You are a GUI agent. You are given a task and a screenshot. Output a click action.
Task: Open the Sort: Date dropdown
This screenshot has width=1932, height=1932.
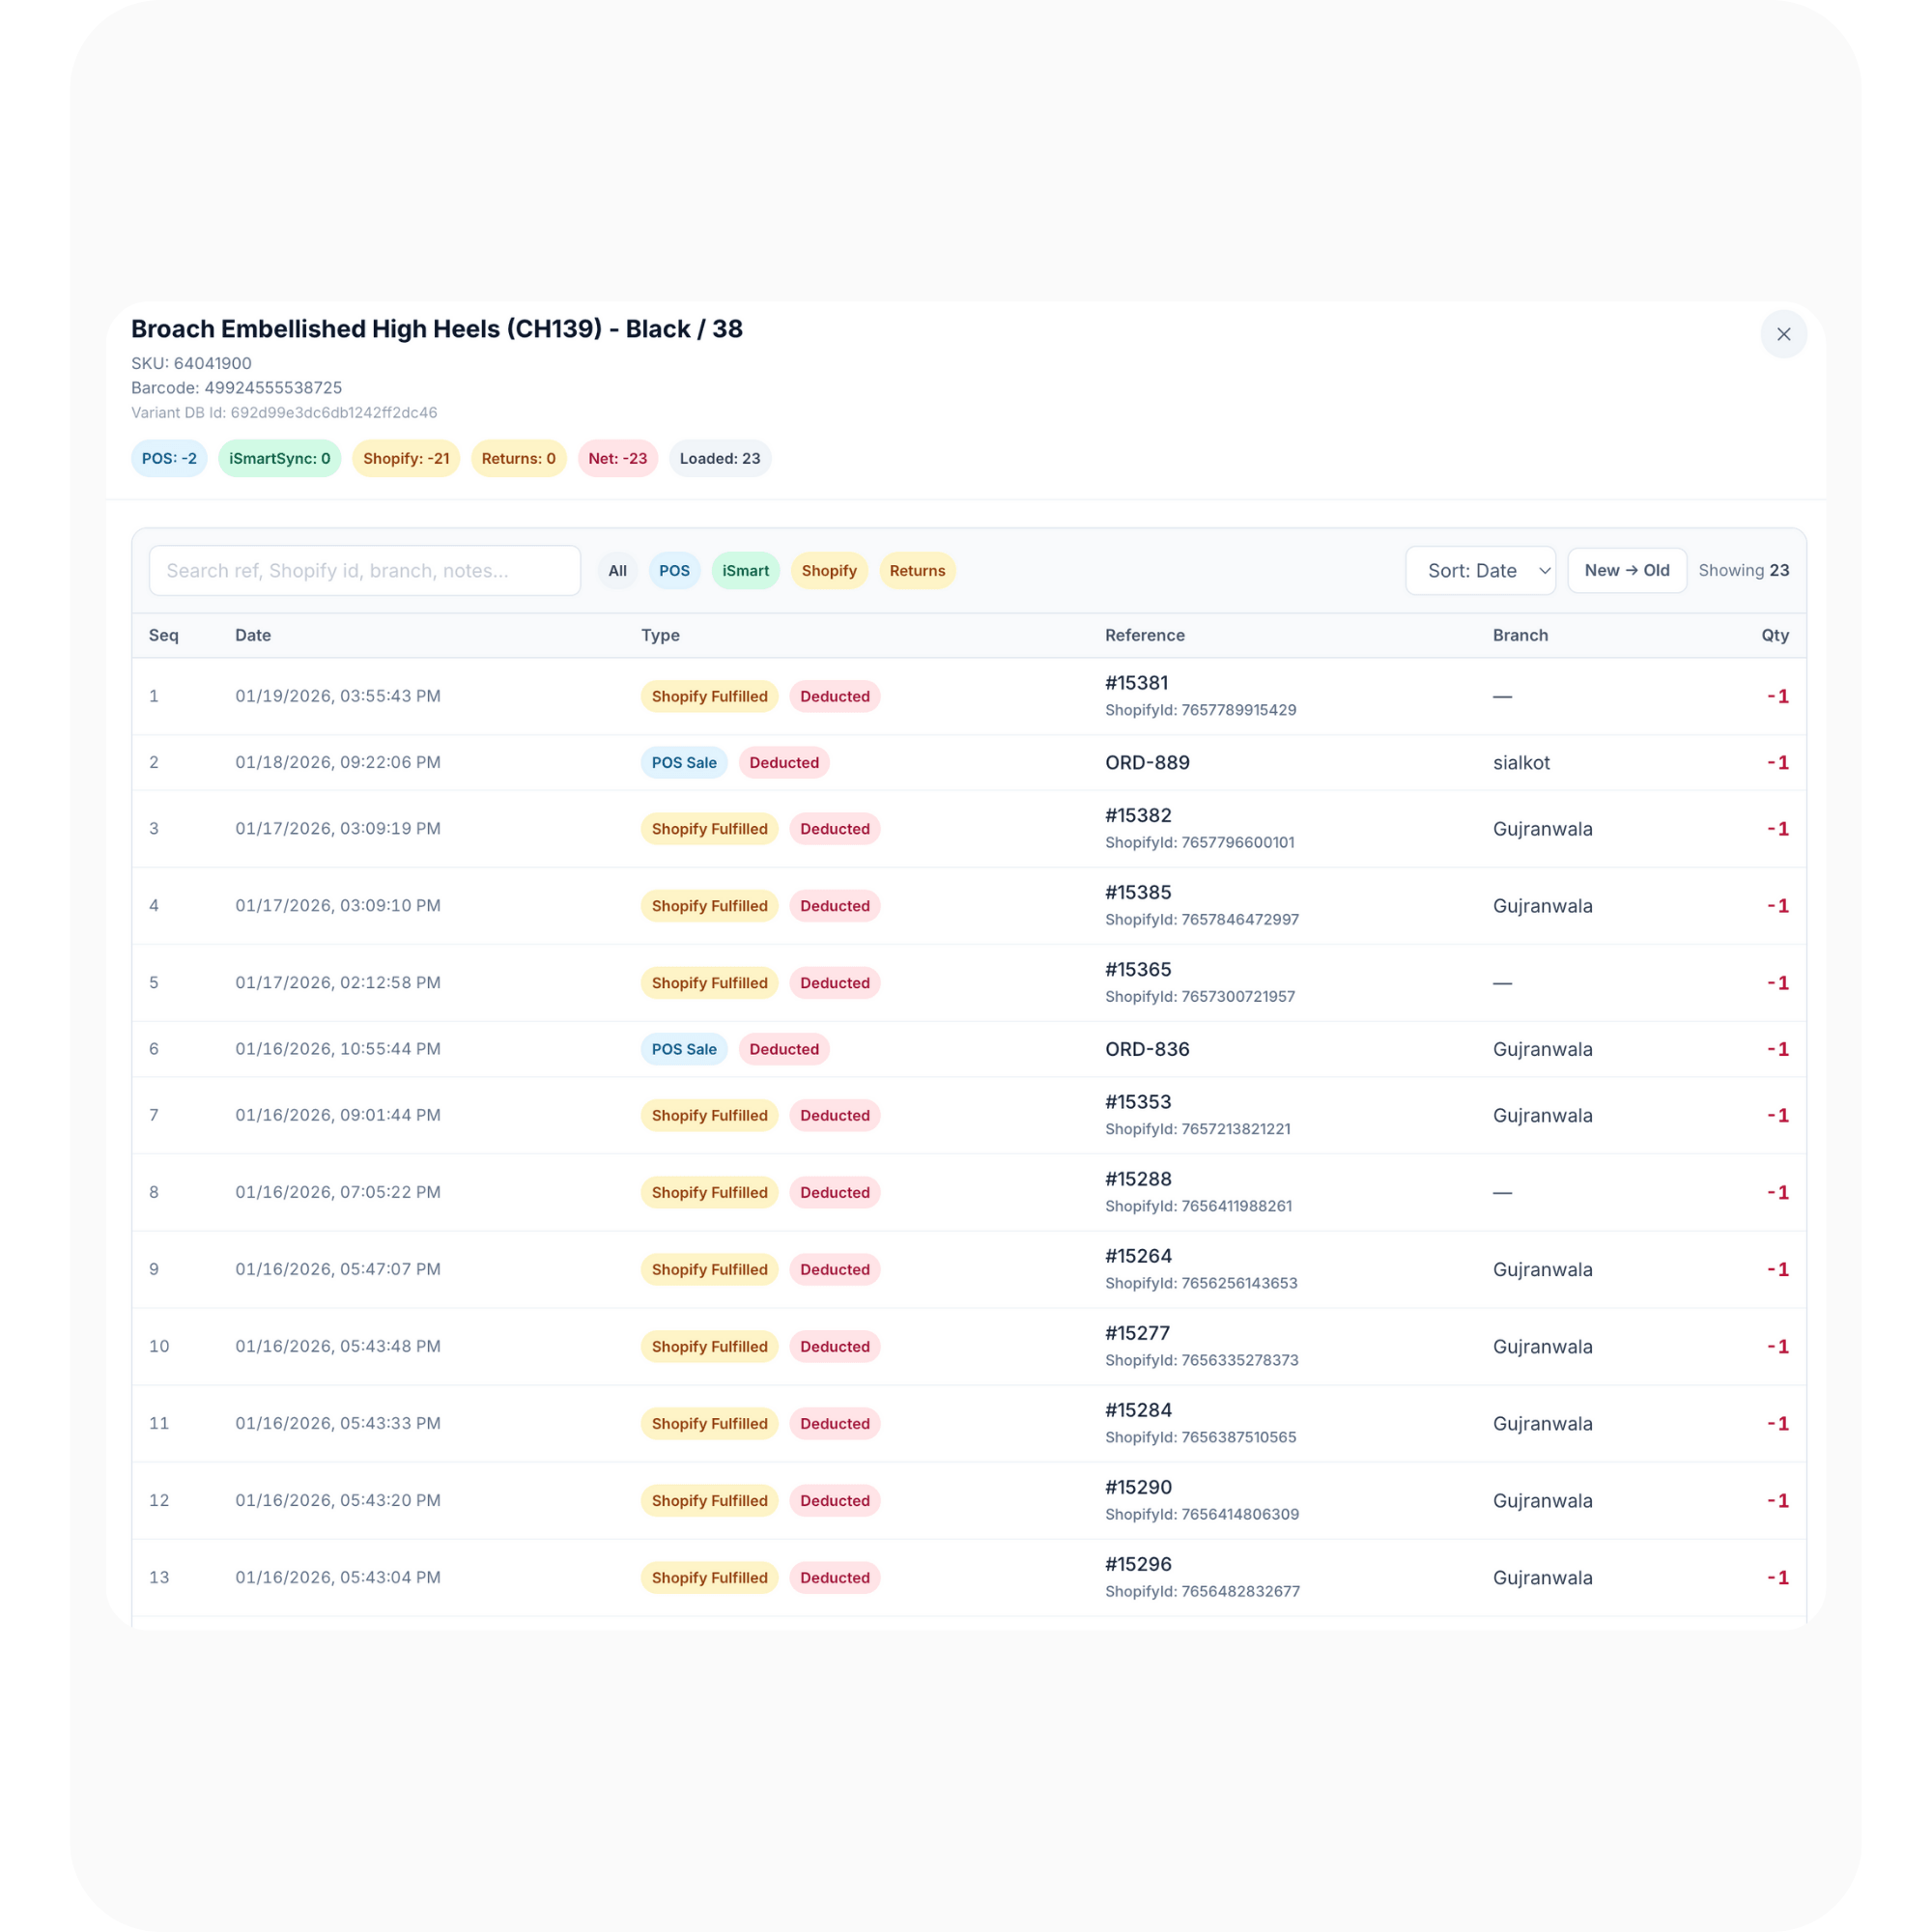pyautogui.click(x=1480, y=570)
